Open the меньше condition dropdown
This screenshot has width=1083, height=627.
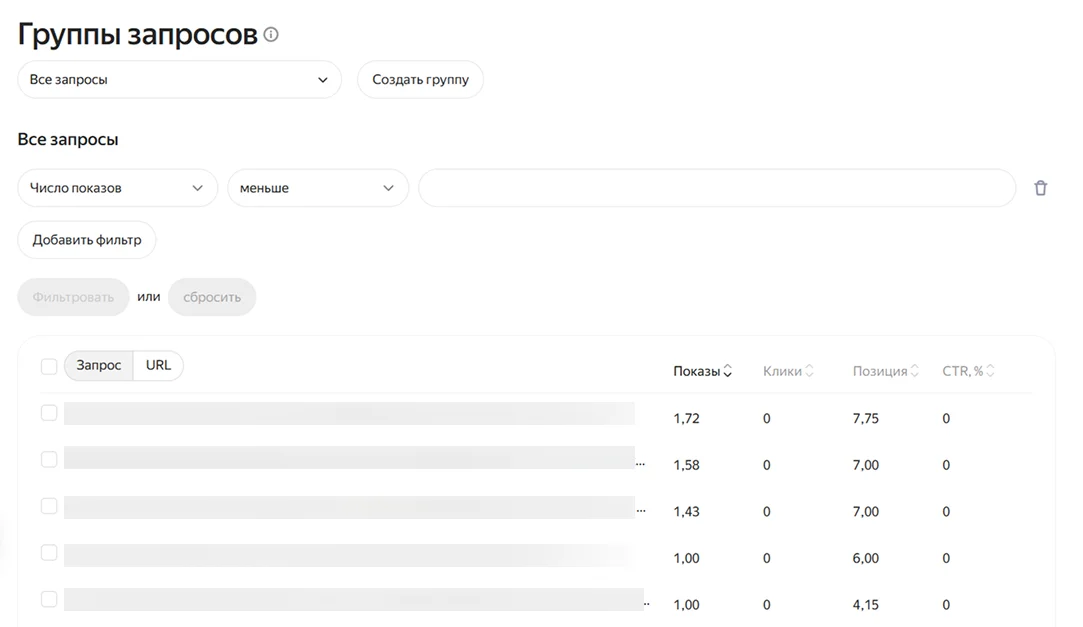(x=318, y=188)
